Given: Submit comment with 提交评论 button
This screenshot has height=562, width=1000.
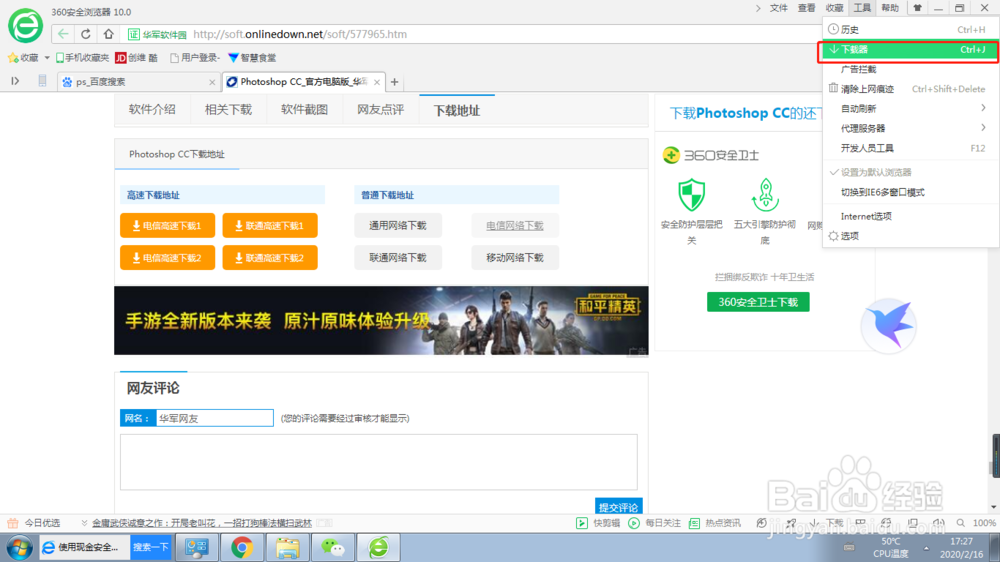Looking at the screenshot, I should click(619, 507).
